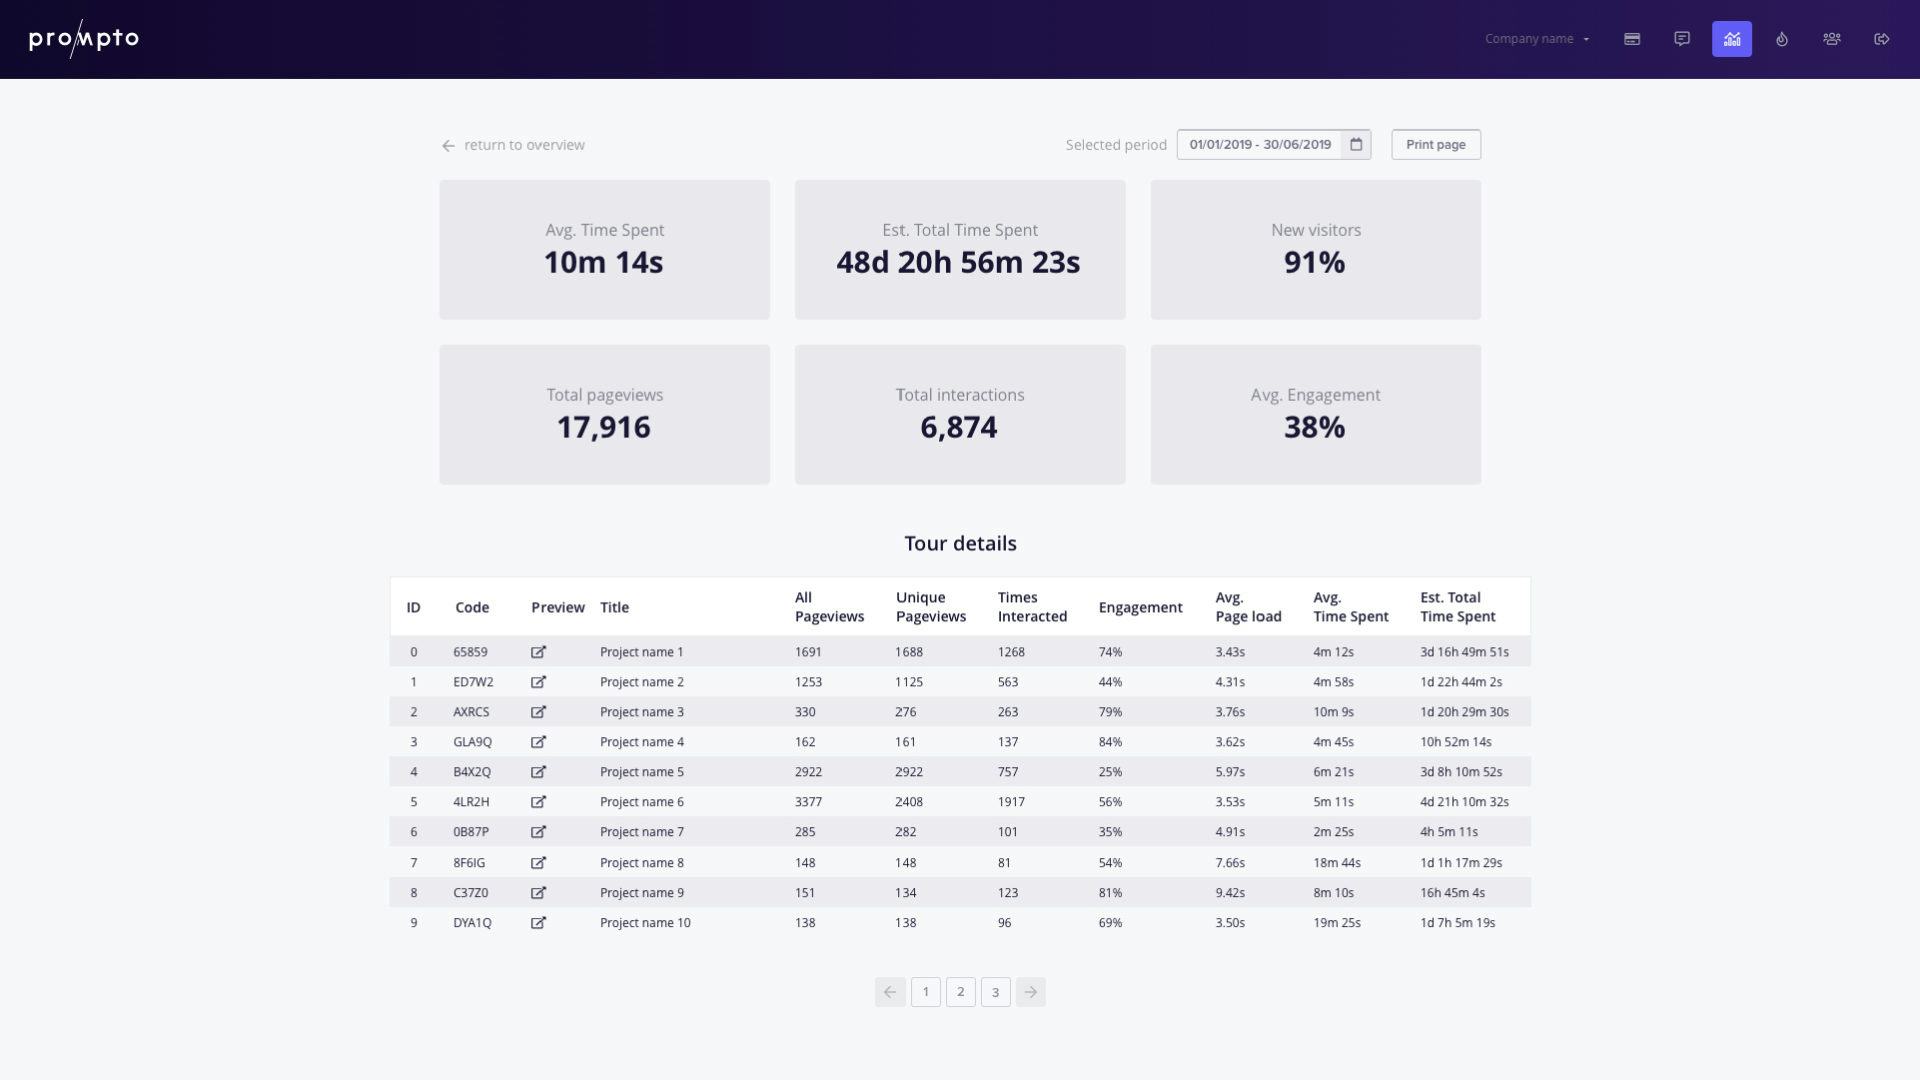Click the prompto logo

[x=83, y=39]
